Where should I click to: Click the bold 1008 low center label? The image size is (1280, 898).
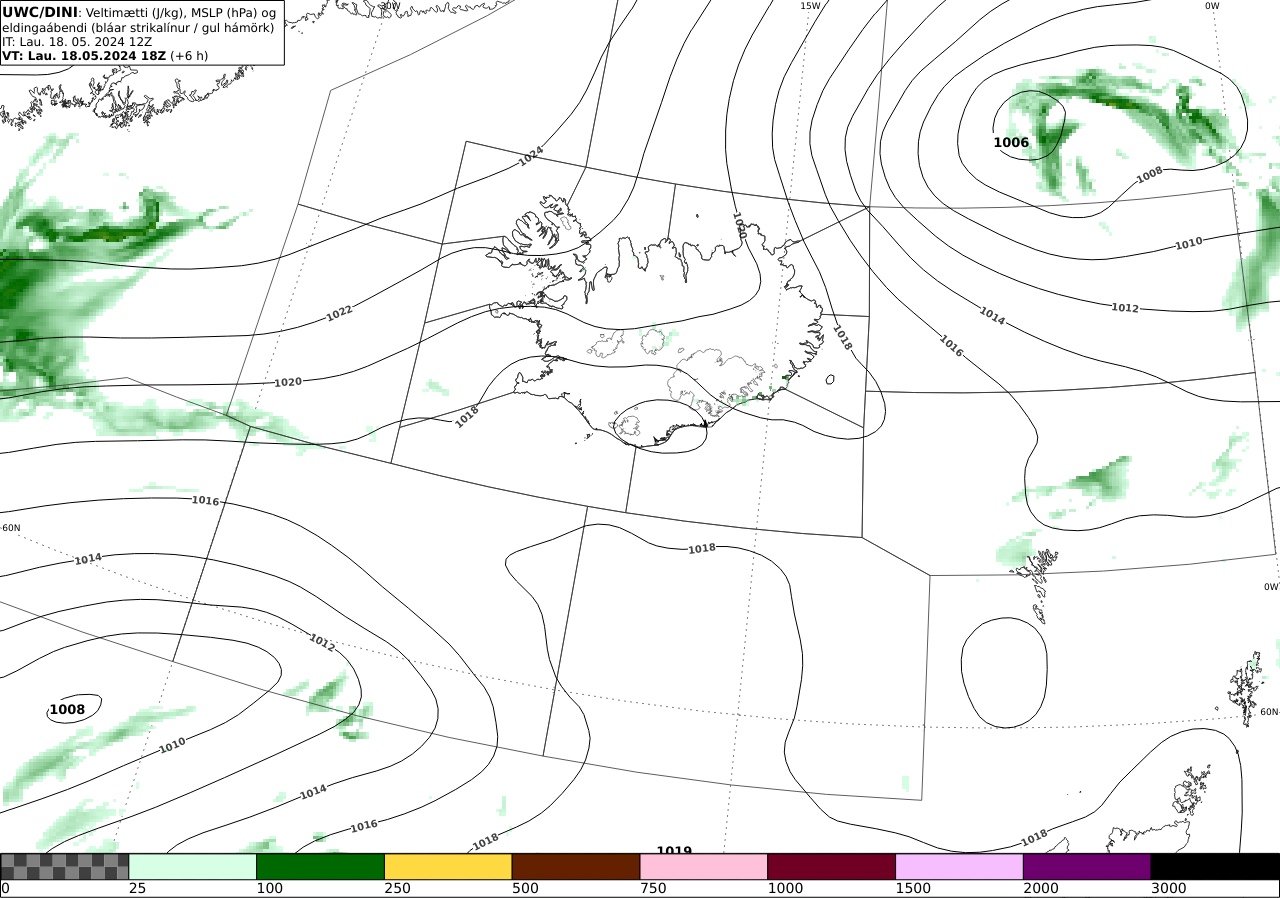point(67,710)
